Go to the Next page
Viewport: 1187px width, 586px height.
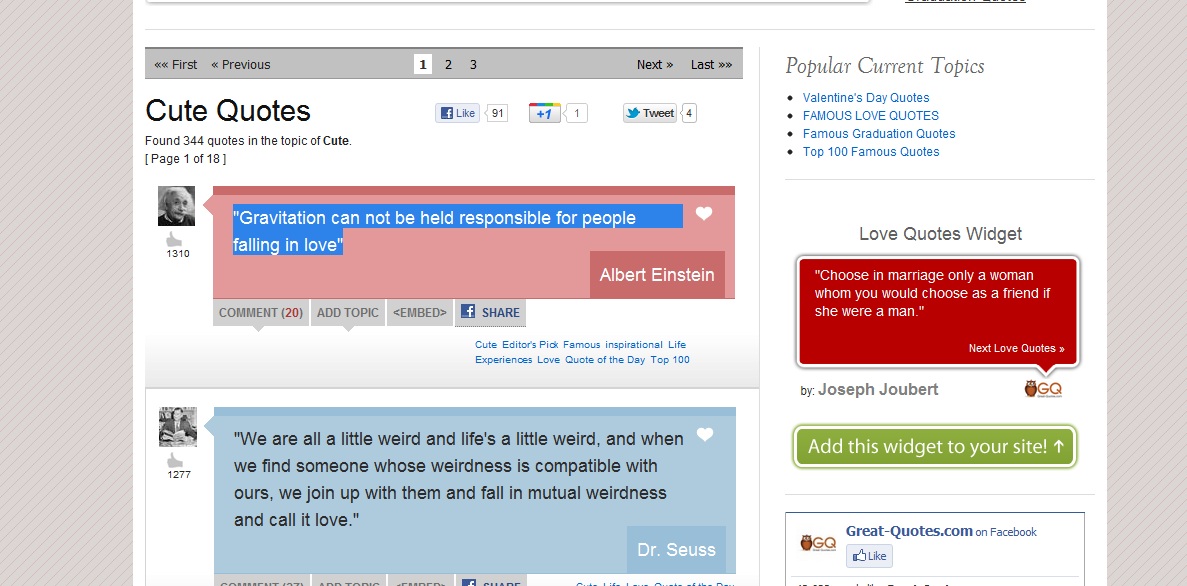tap(655, 64)
